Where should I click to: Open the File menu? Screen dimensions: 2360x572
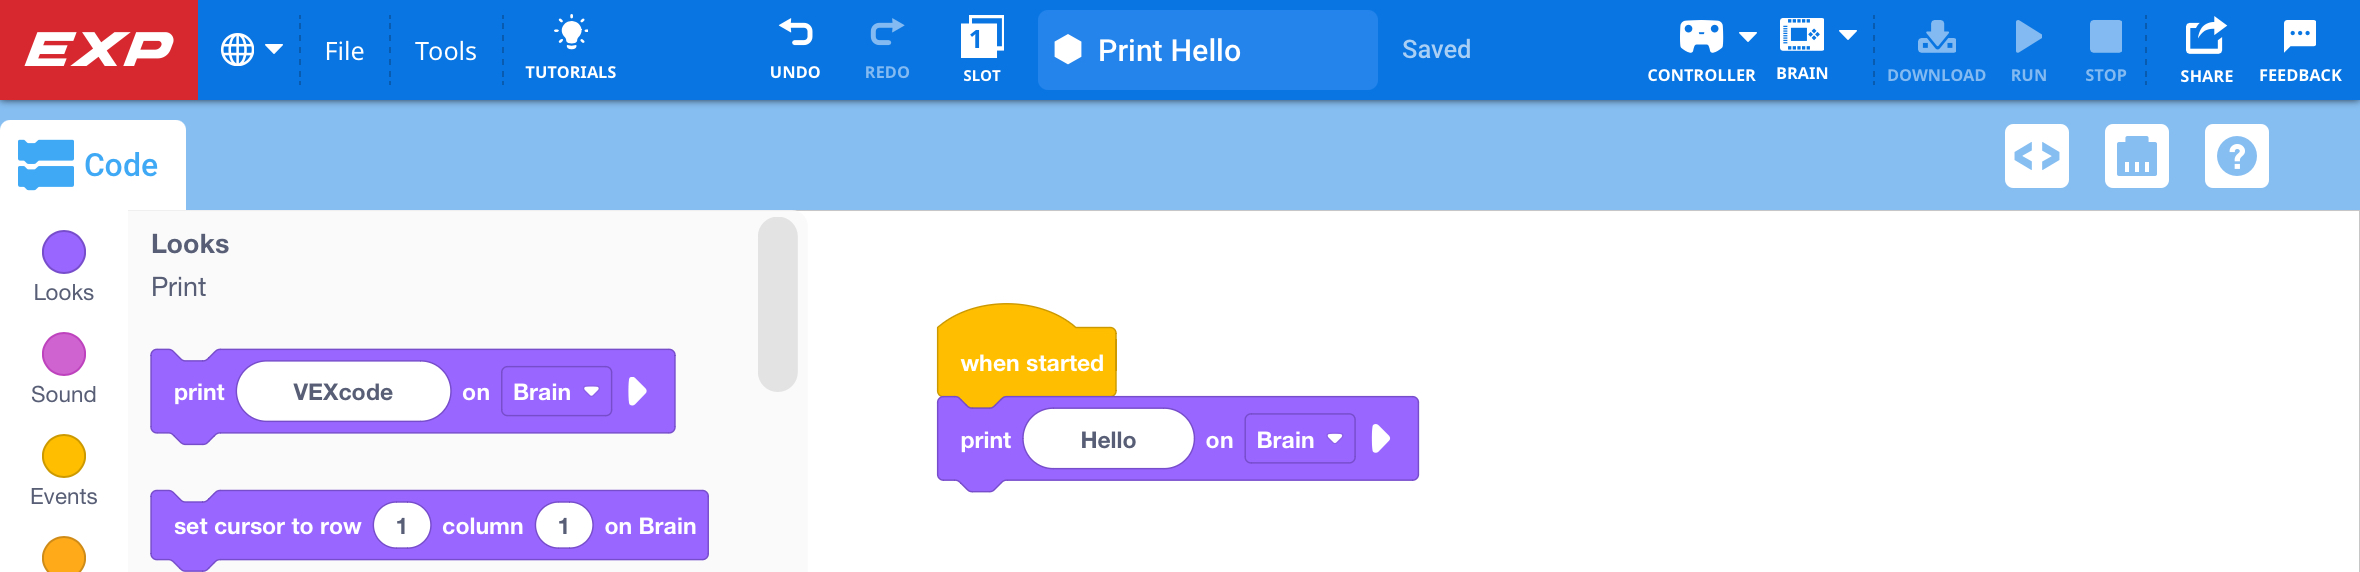pos(344,51)
